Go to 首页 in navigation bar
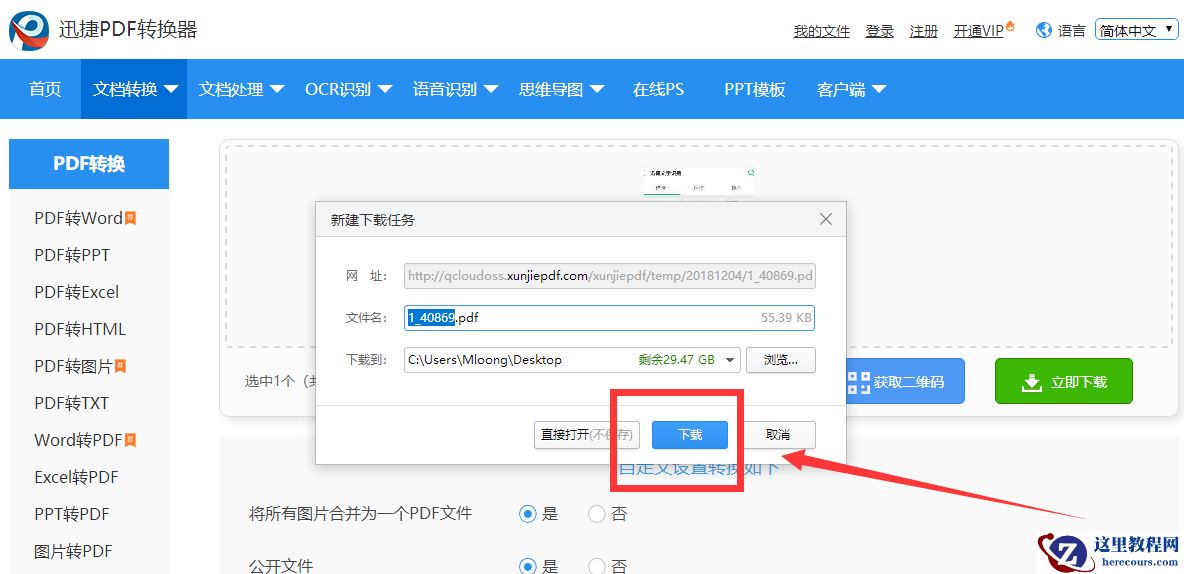This screenshot has height=574, width=1184. pos(45,89)
